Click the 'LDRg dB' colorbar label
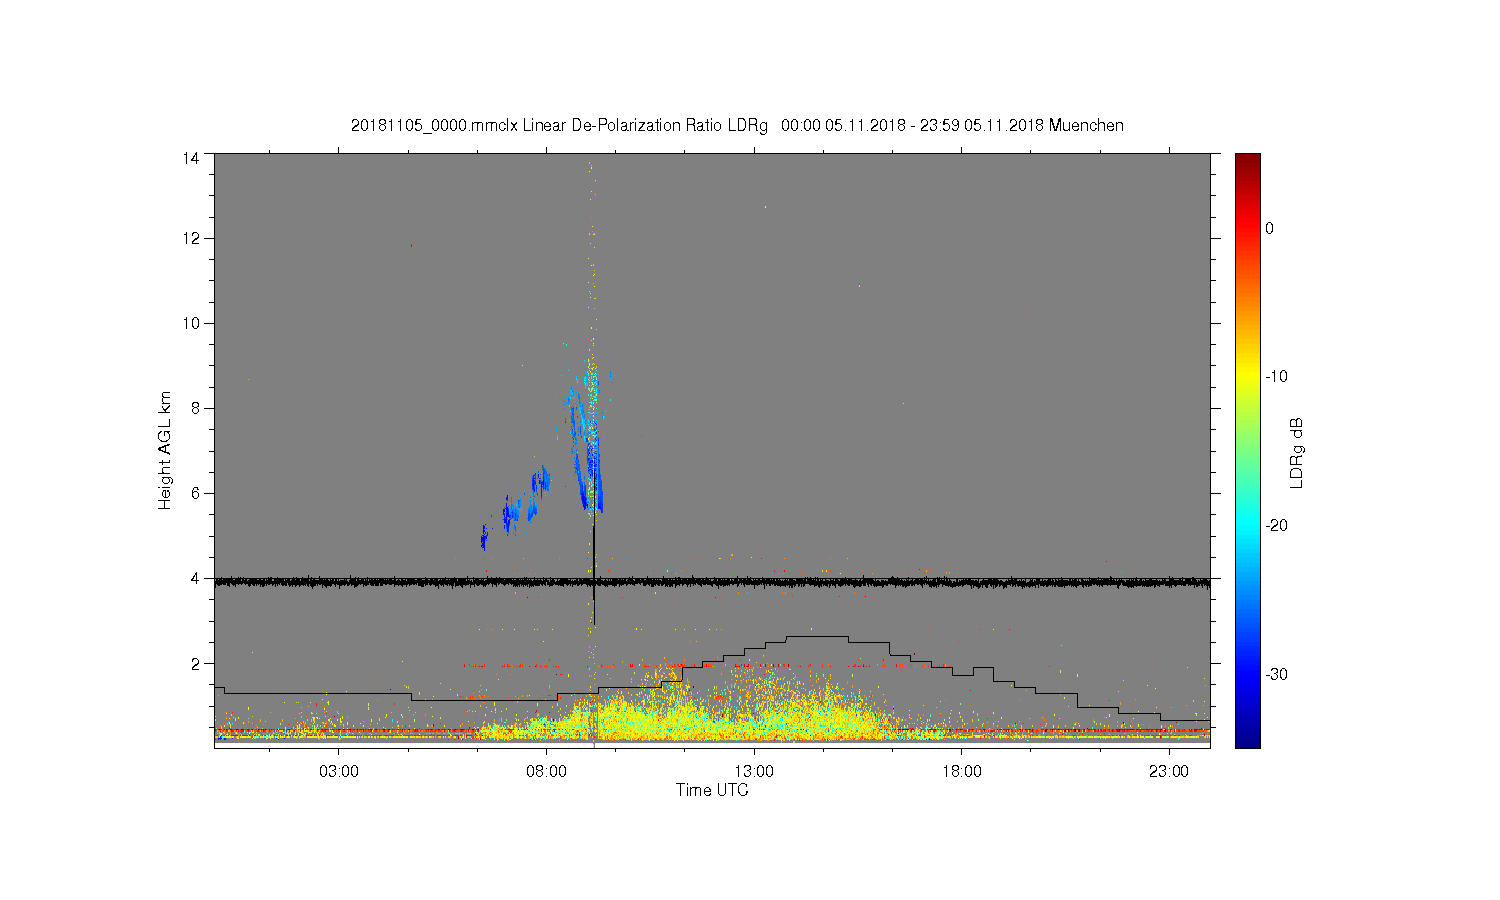The width and height of the screenshot is (1500, 900). tap(1297, 452)
